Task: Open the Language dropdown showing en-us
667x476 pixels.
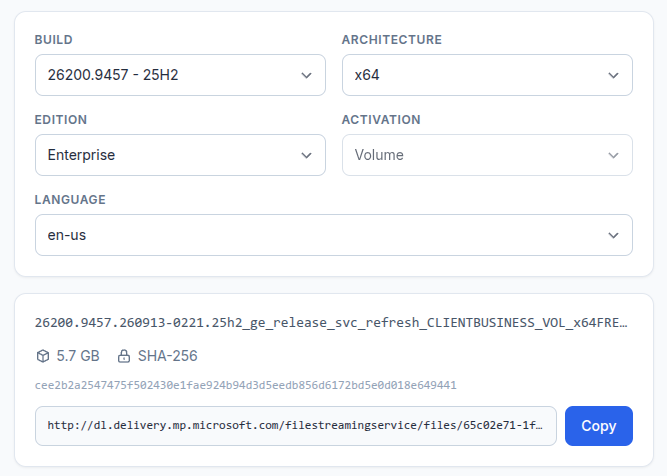Action: [x=334, y=235]
